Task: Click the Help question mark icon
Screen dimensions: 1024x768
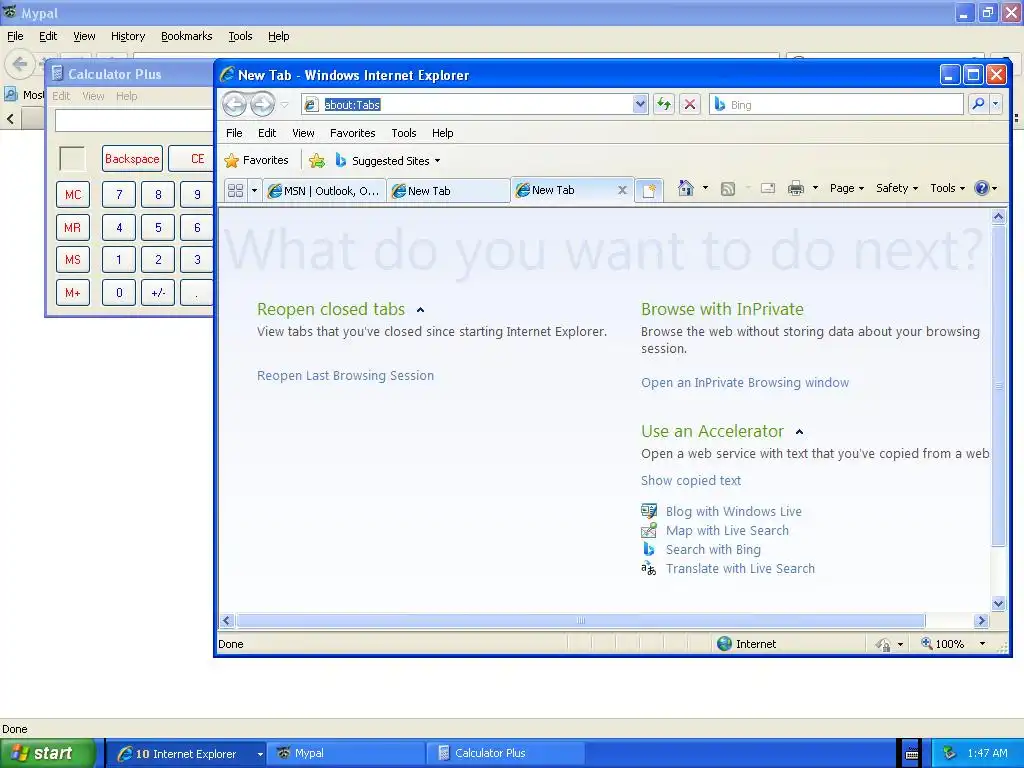Action: [981, 188]
